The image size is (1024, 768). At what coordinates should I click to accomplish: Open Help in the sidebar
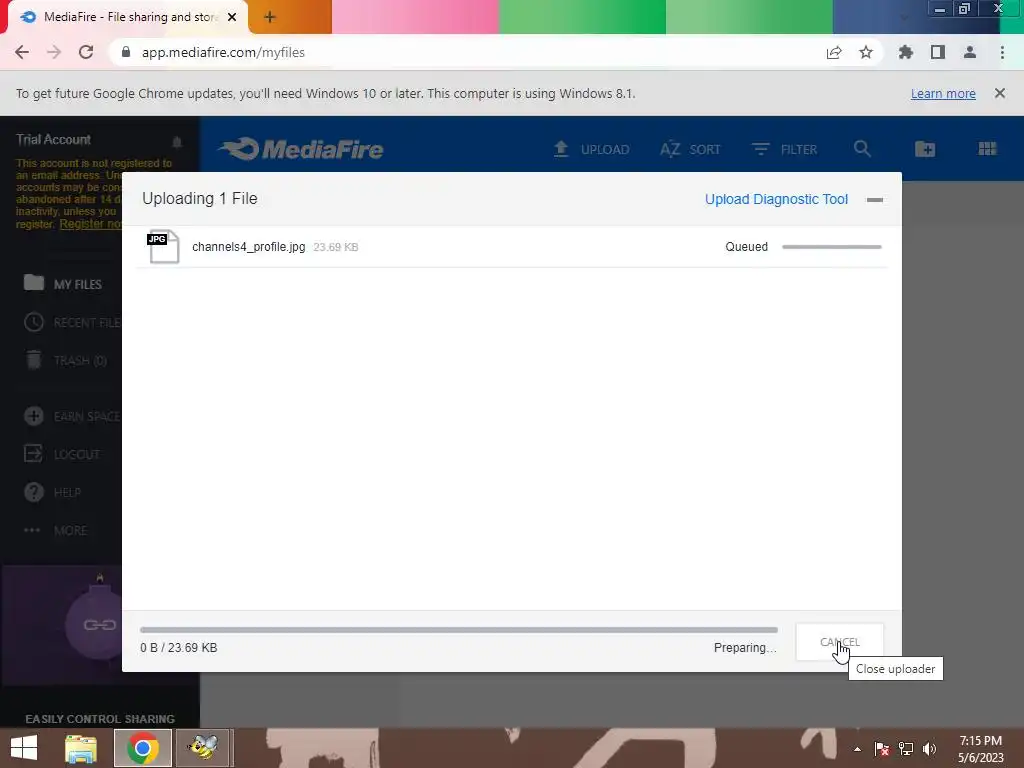(52, 492)
